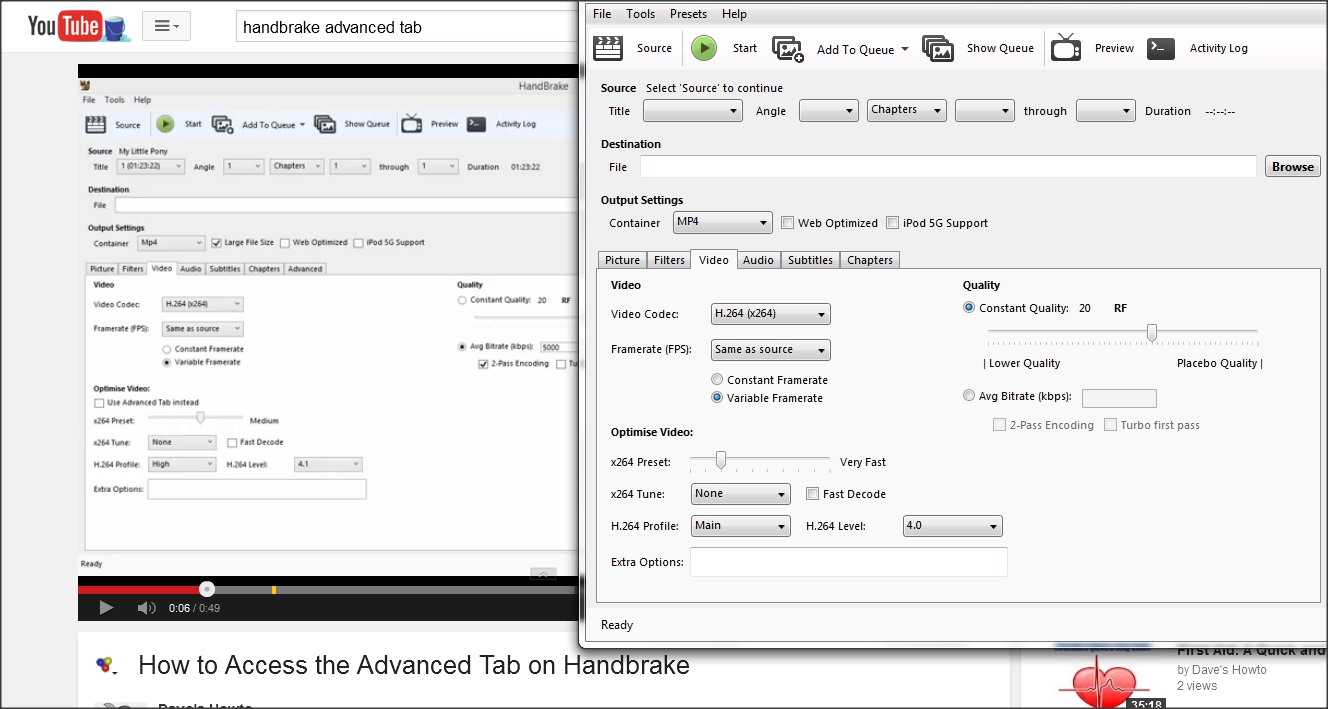Click the YouTube video progress scrubber

tap(207, 590)
